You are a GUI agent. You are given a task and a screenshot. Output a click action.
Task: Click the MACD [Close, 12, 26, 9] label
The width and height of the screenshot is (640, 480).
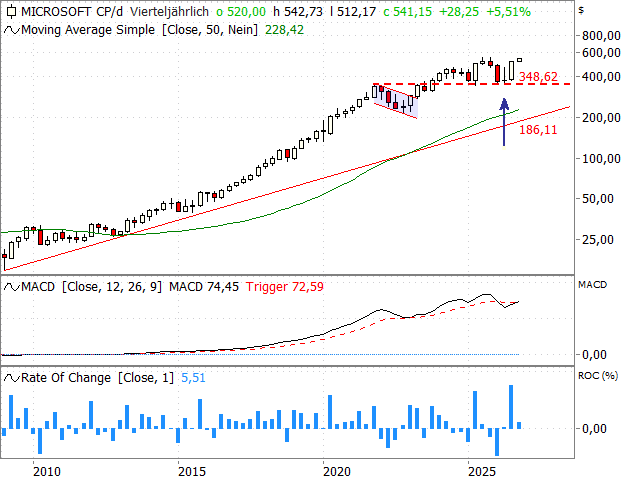pyautogui.click(x=91, y=287)
